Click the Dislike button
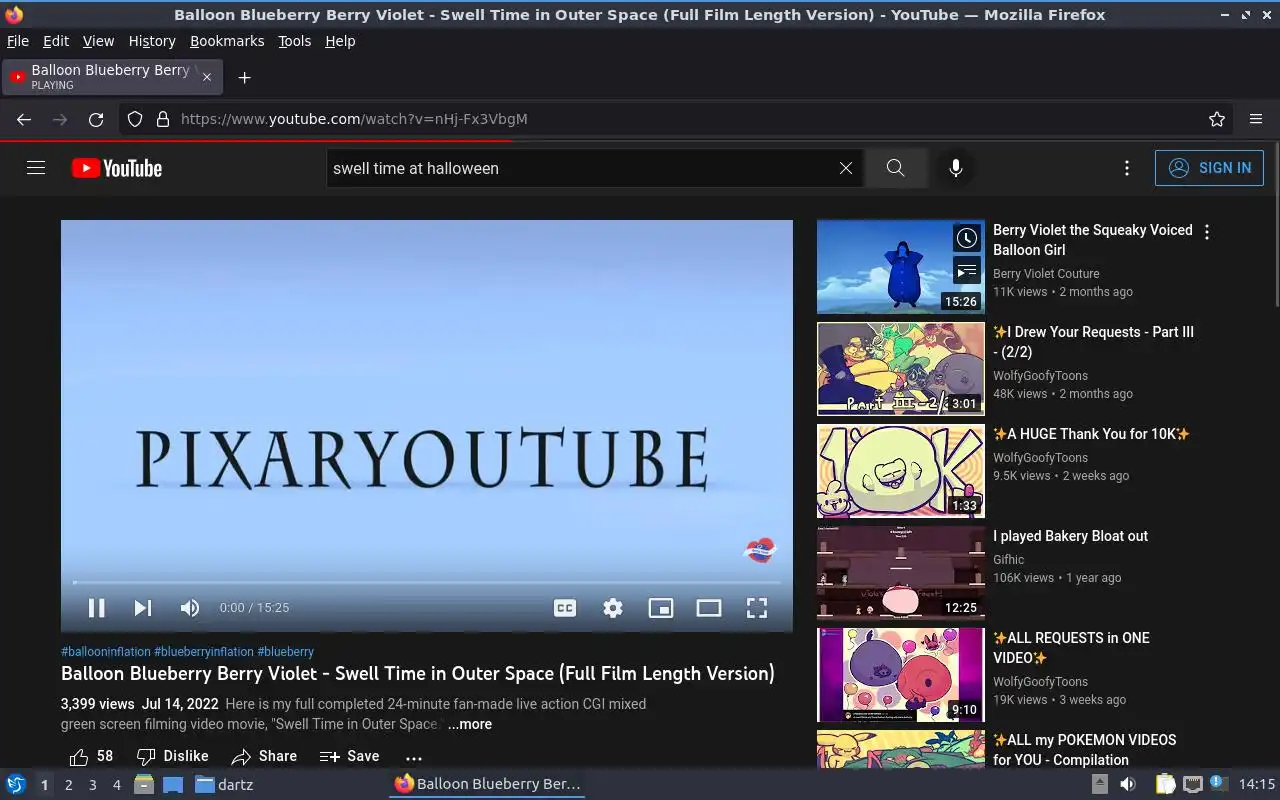 pyautogui.click(x=172, y=756)
